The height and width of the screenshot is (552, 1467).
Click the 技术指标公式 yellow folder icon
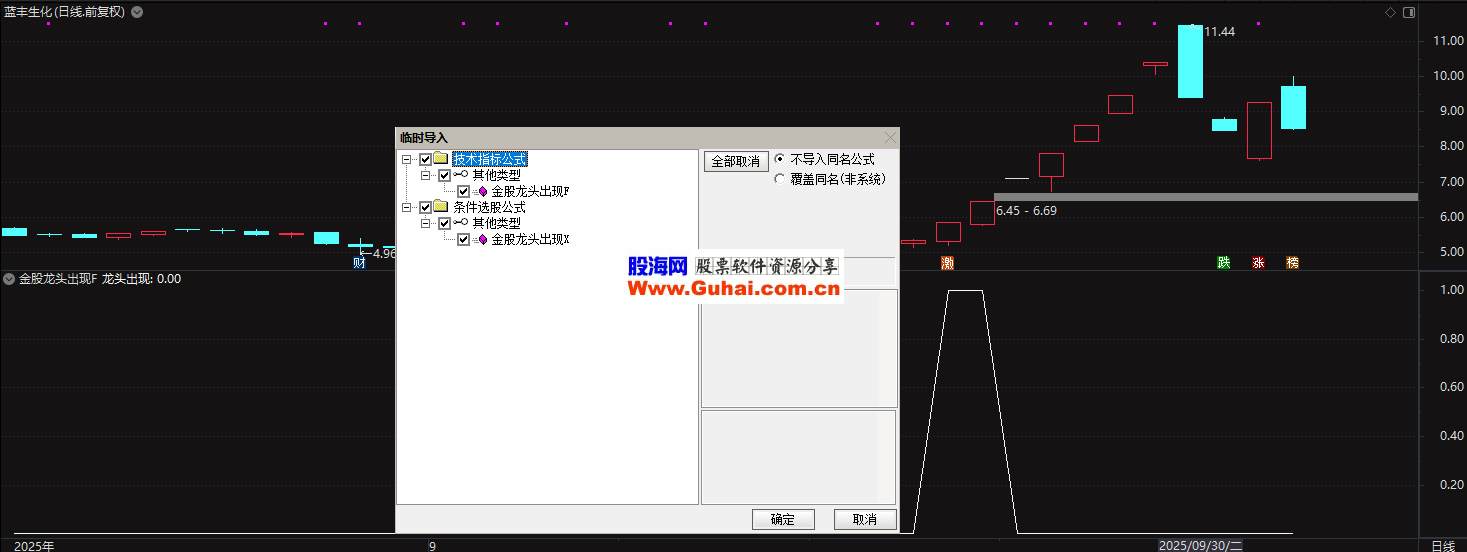point(440,159)
